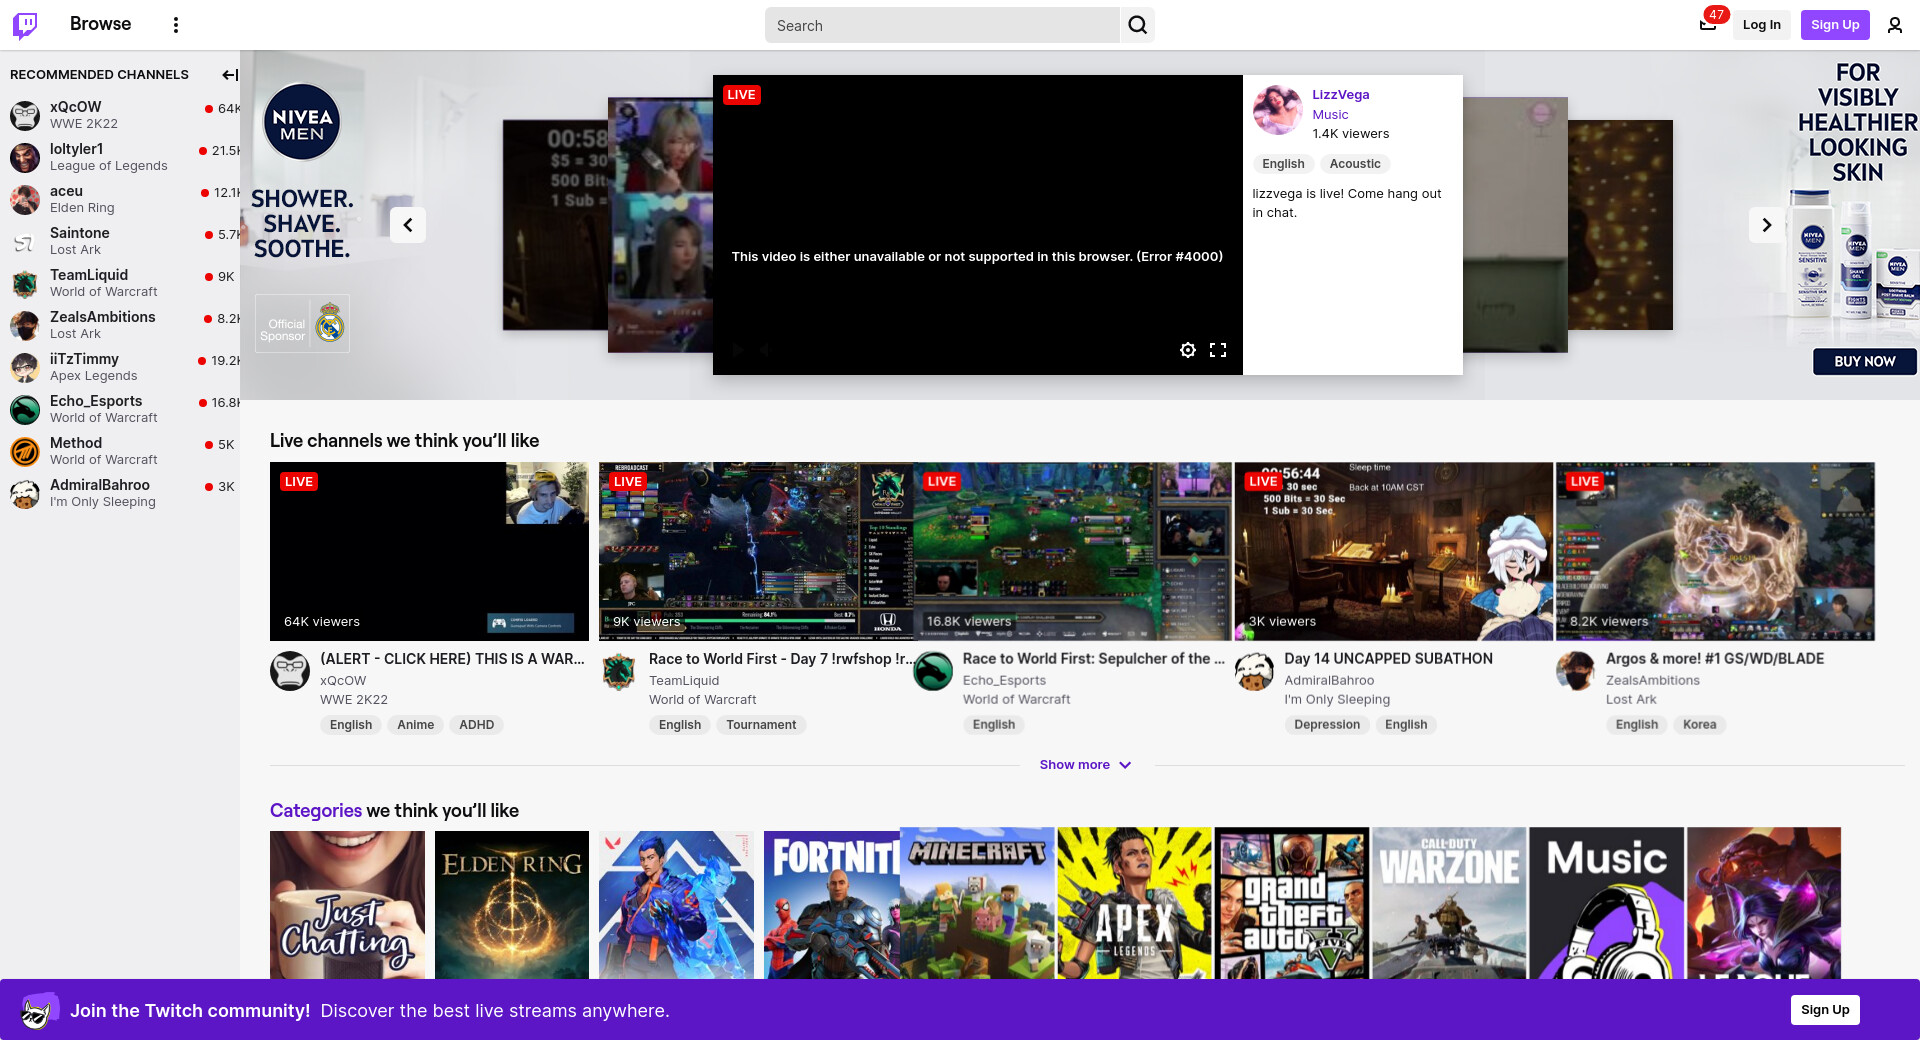Open the Elden Ring category thumbnail

[512, 904]
